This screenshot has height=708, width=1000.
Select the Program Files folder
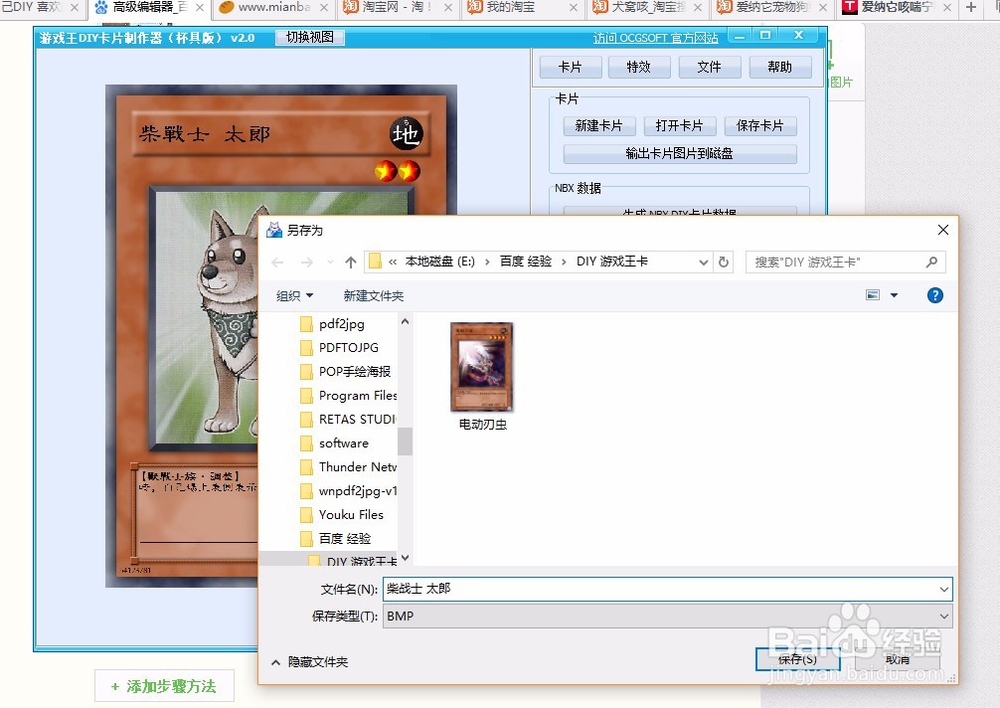348,395
